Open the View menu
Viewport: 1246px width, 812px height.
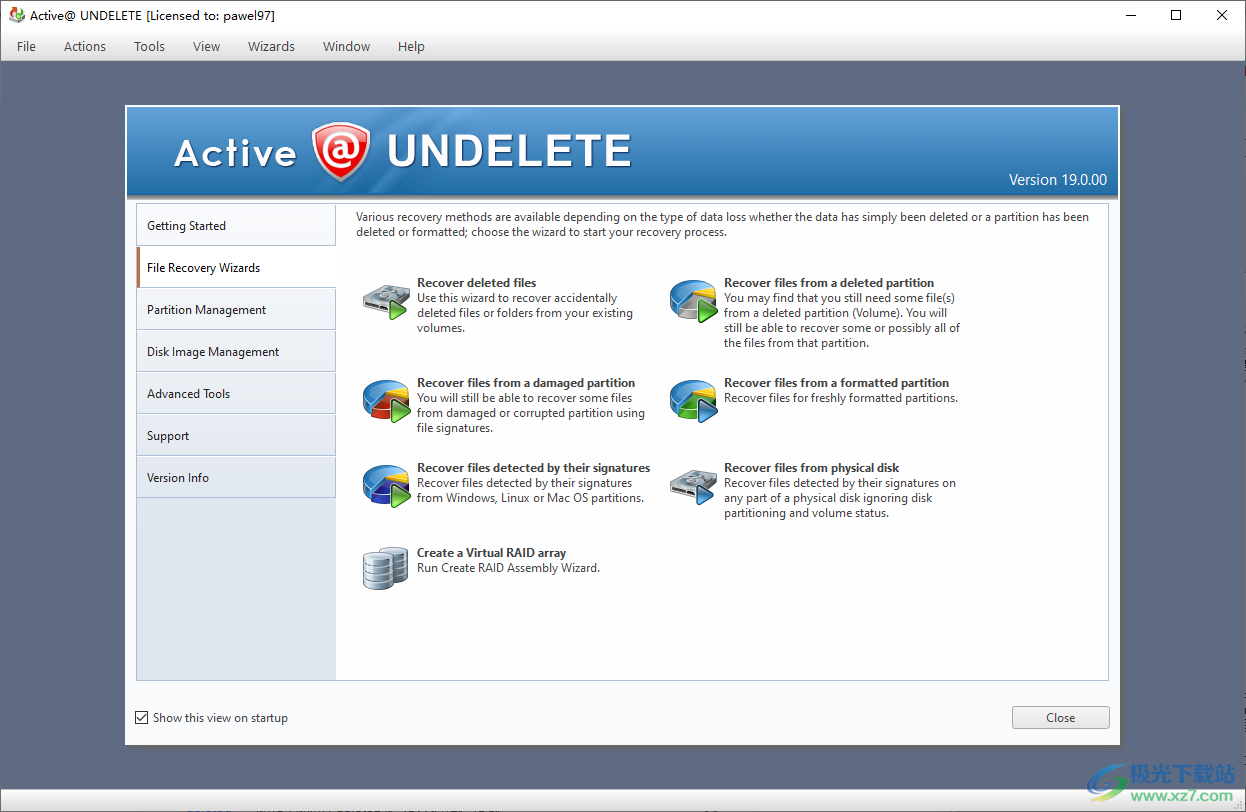207,46
